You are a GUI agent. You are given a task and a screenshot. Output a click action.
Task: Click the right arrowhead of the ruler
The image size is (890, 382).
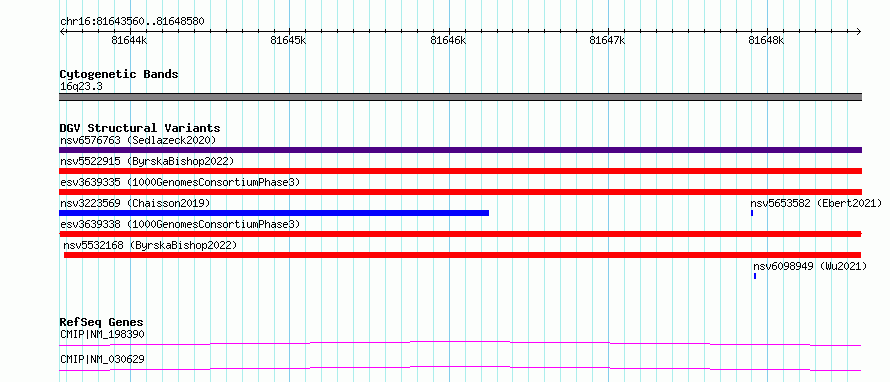click(859, 31)
